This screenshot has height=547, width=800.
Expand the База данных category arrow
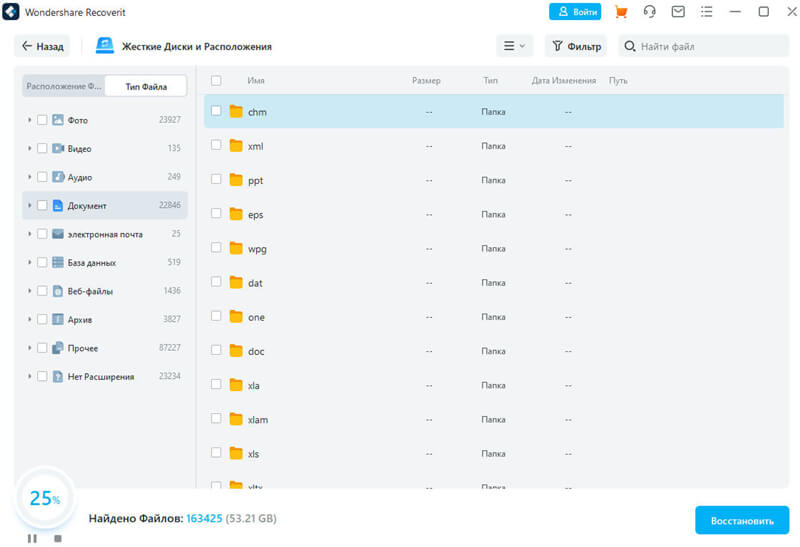pos(30,262)
